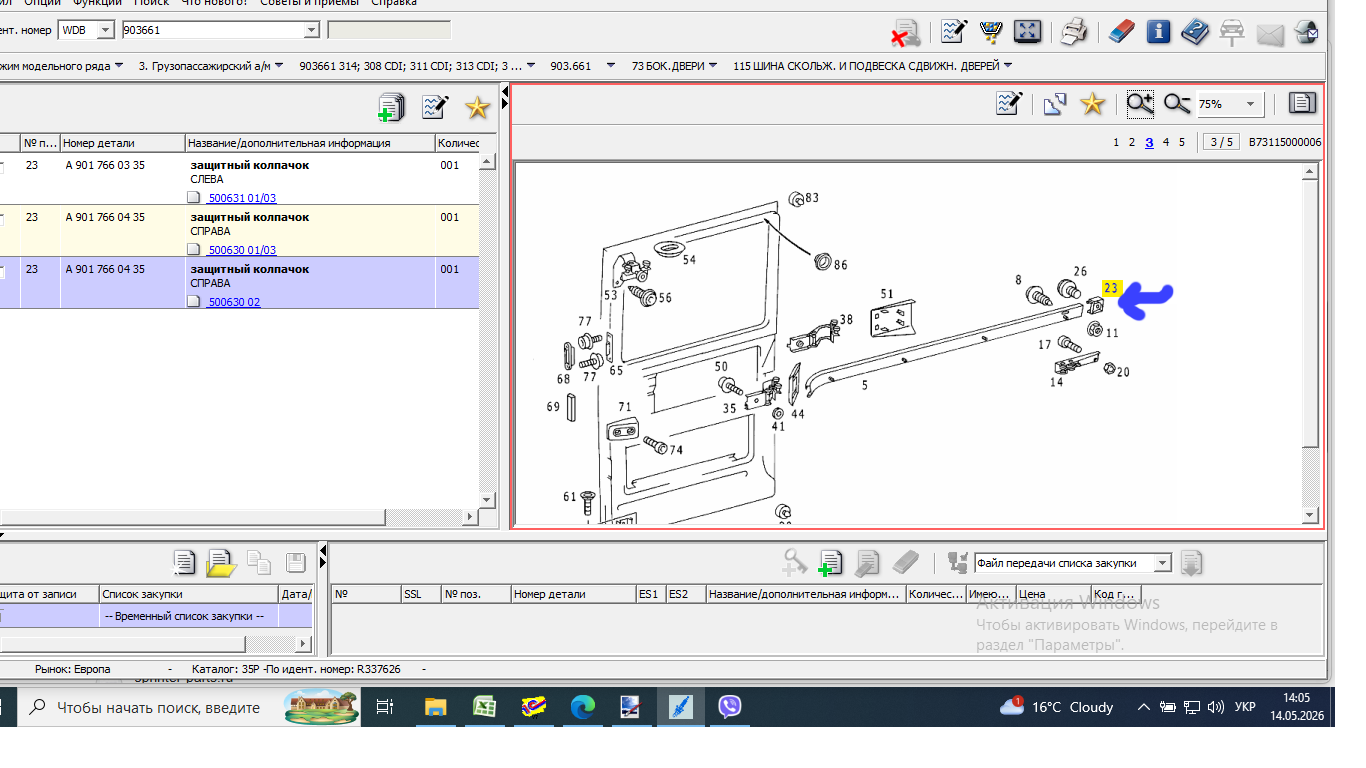This screenshot has height=768, width=1366.
Task: Click the parts list scrollbar up arrow
Action: (488, 160)
